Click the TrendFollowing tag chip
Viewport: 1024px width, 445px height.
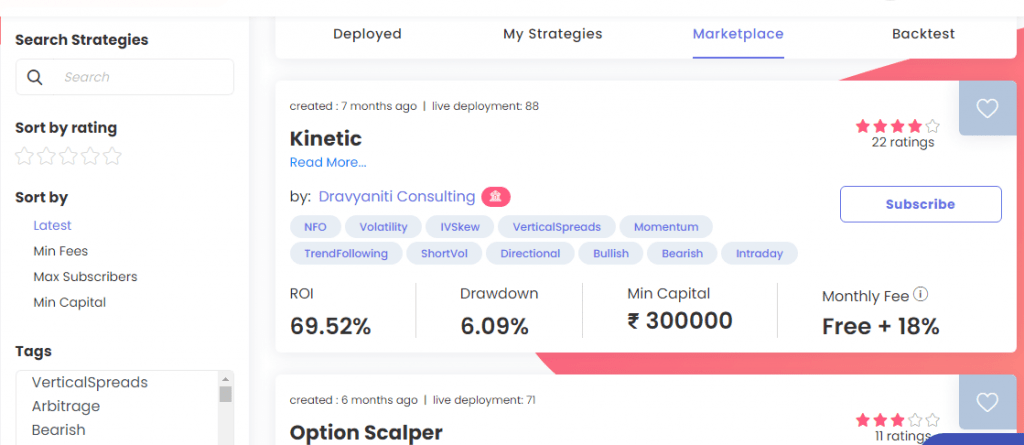click(346, 254)
